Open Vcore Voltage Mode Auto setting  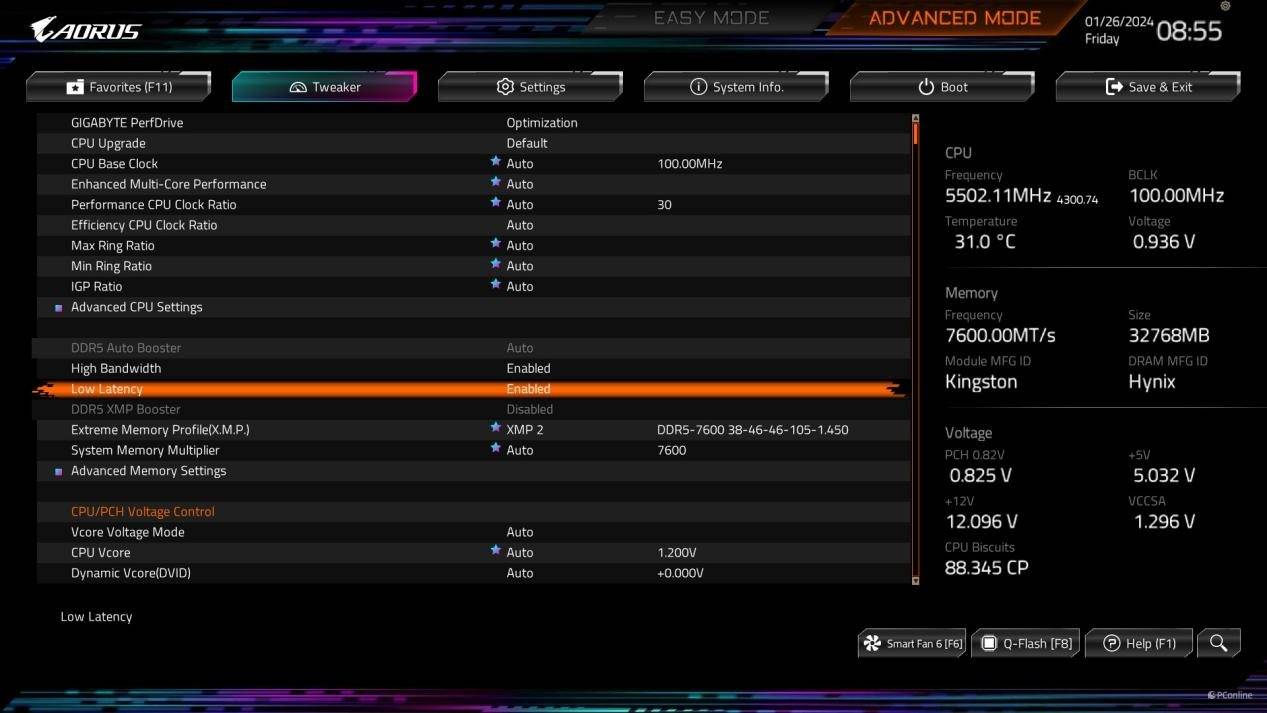[x=520, y=532]
